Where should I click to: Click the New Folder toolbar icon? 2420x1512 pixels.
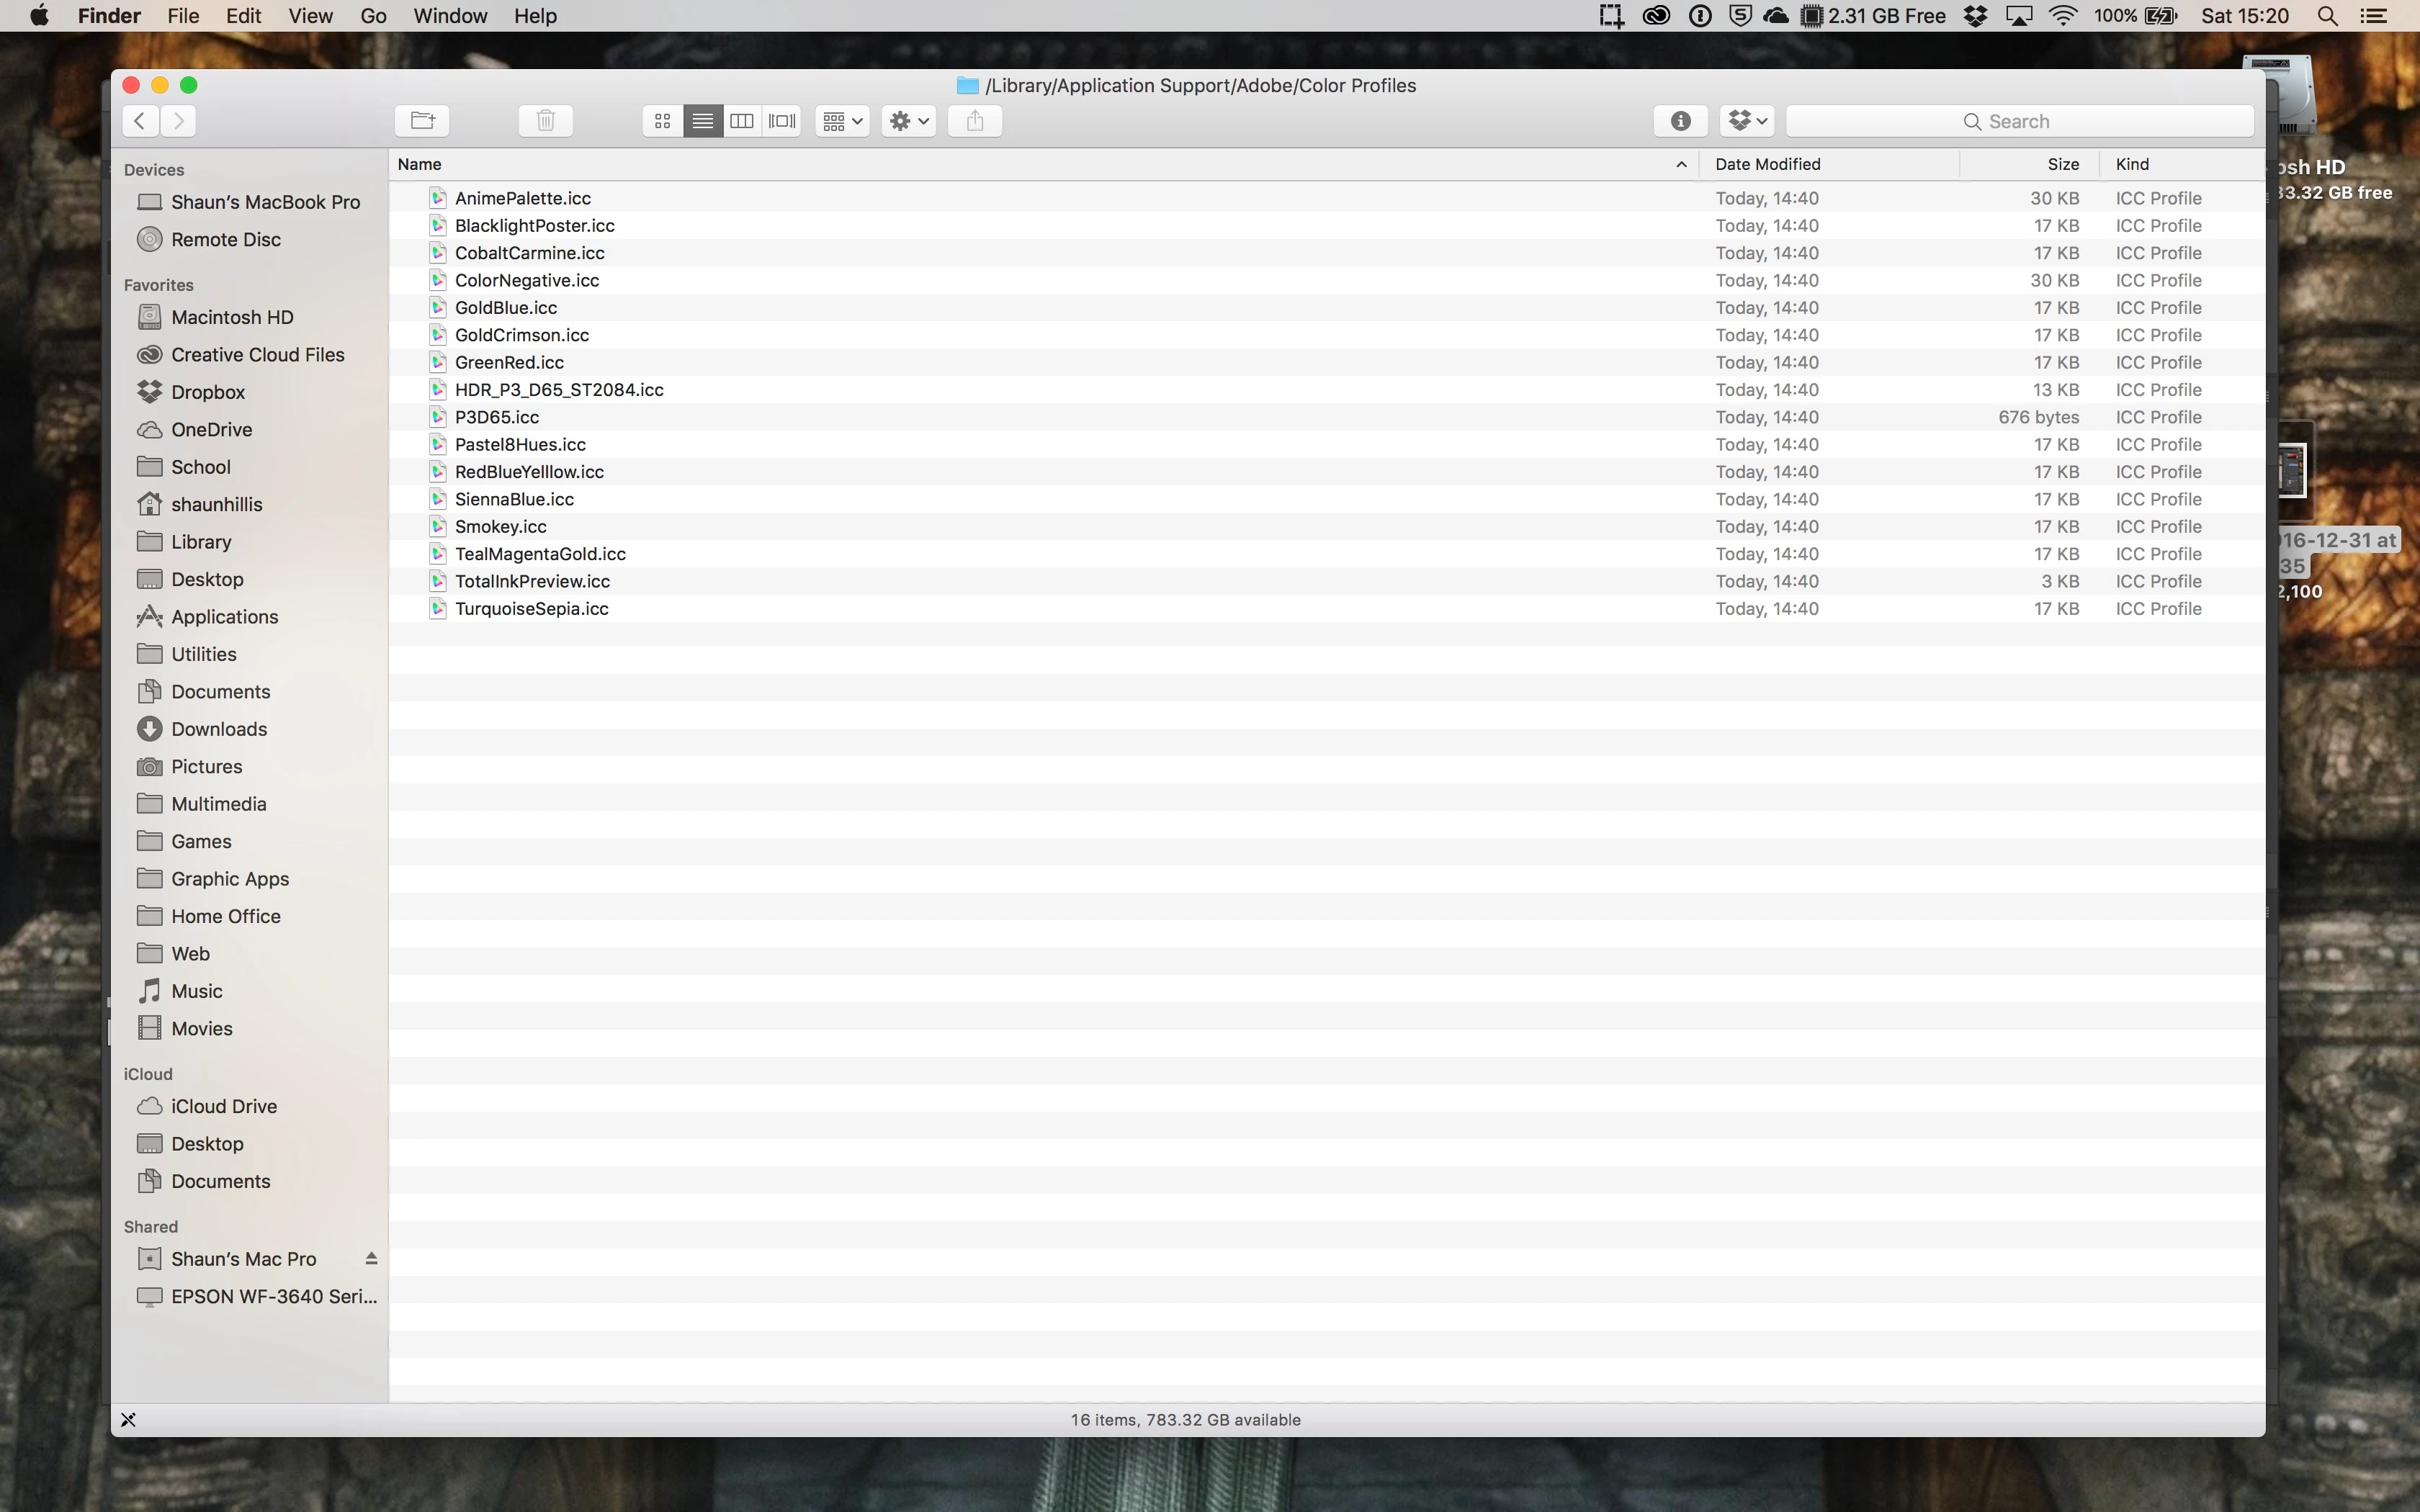point(422,121)
